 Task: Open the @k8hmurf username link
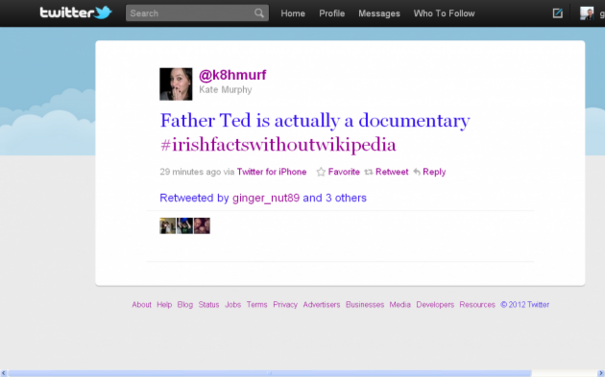point(232,75)
